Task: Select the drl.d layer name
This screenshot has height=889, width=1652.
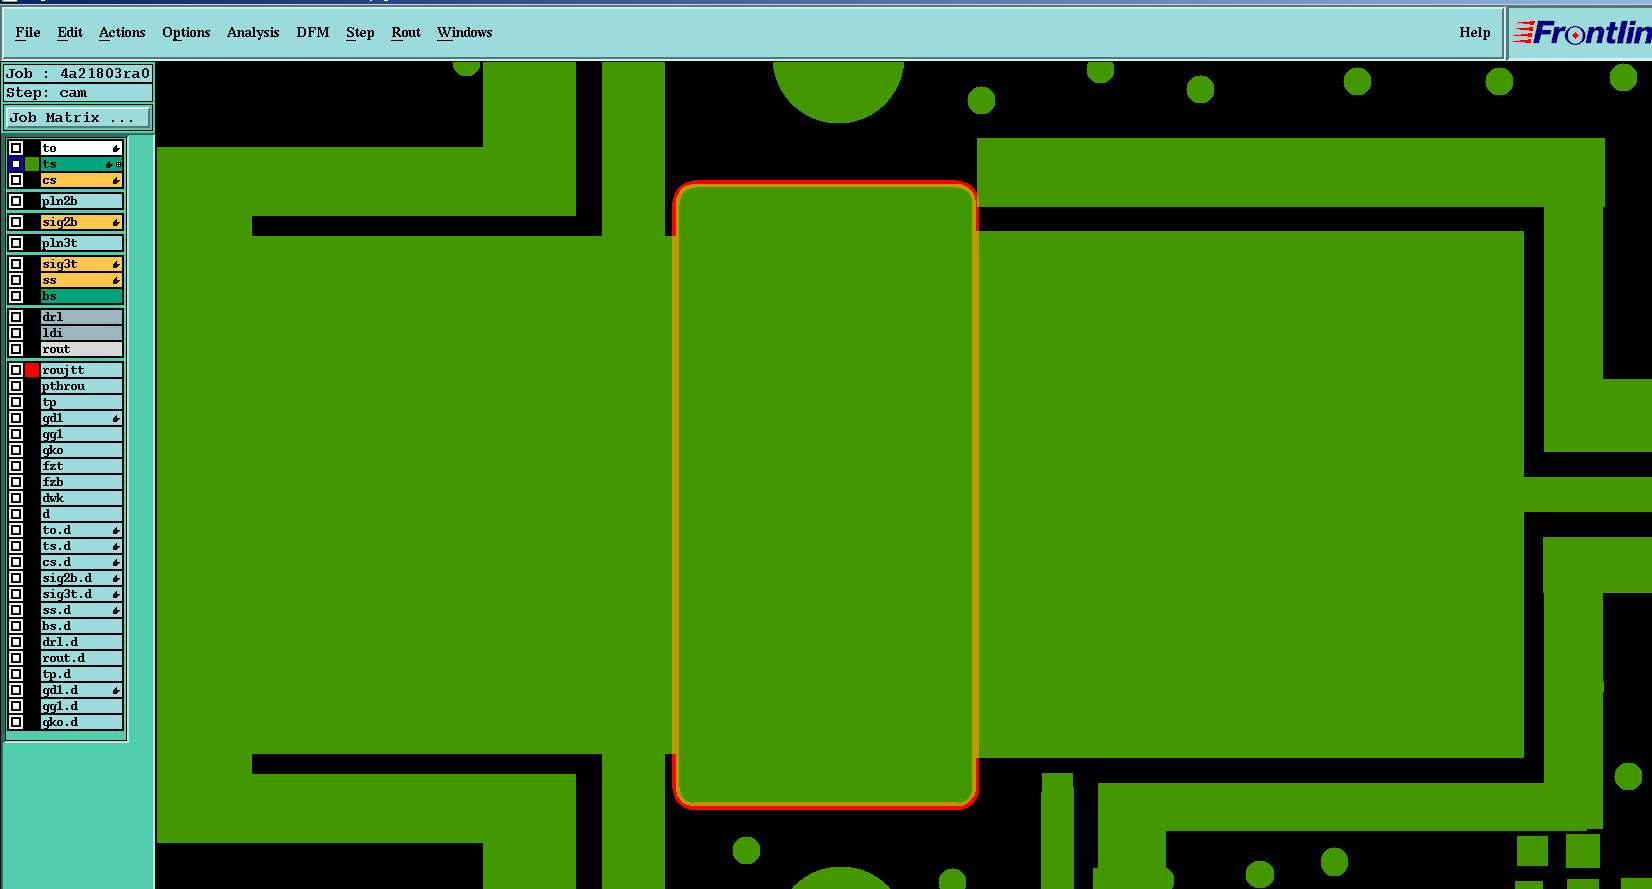Action: [82, 642]
